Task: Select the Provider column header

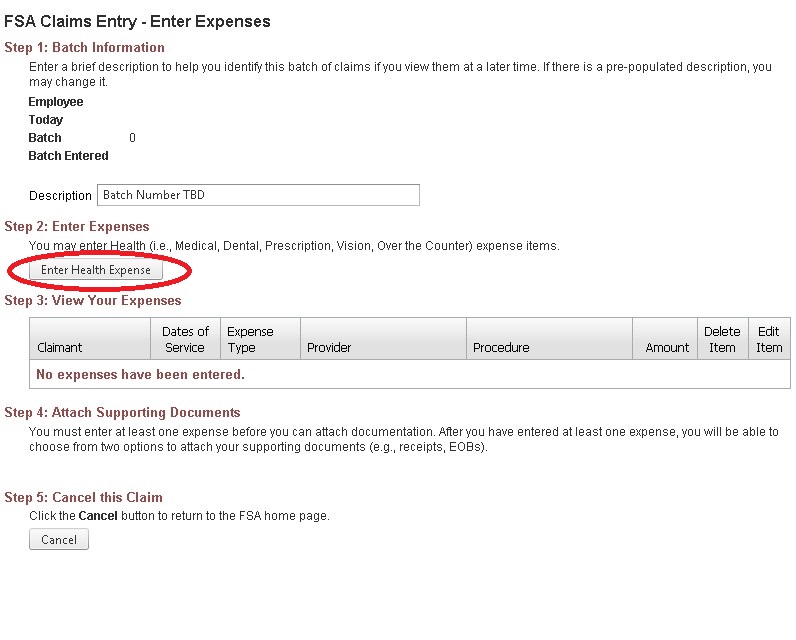Action: (329, 347)
